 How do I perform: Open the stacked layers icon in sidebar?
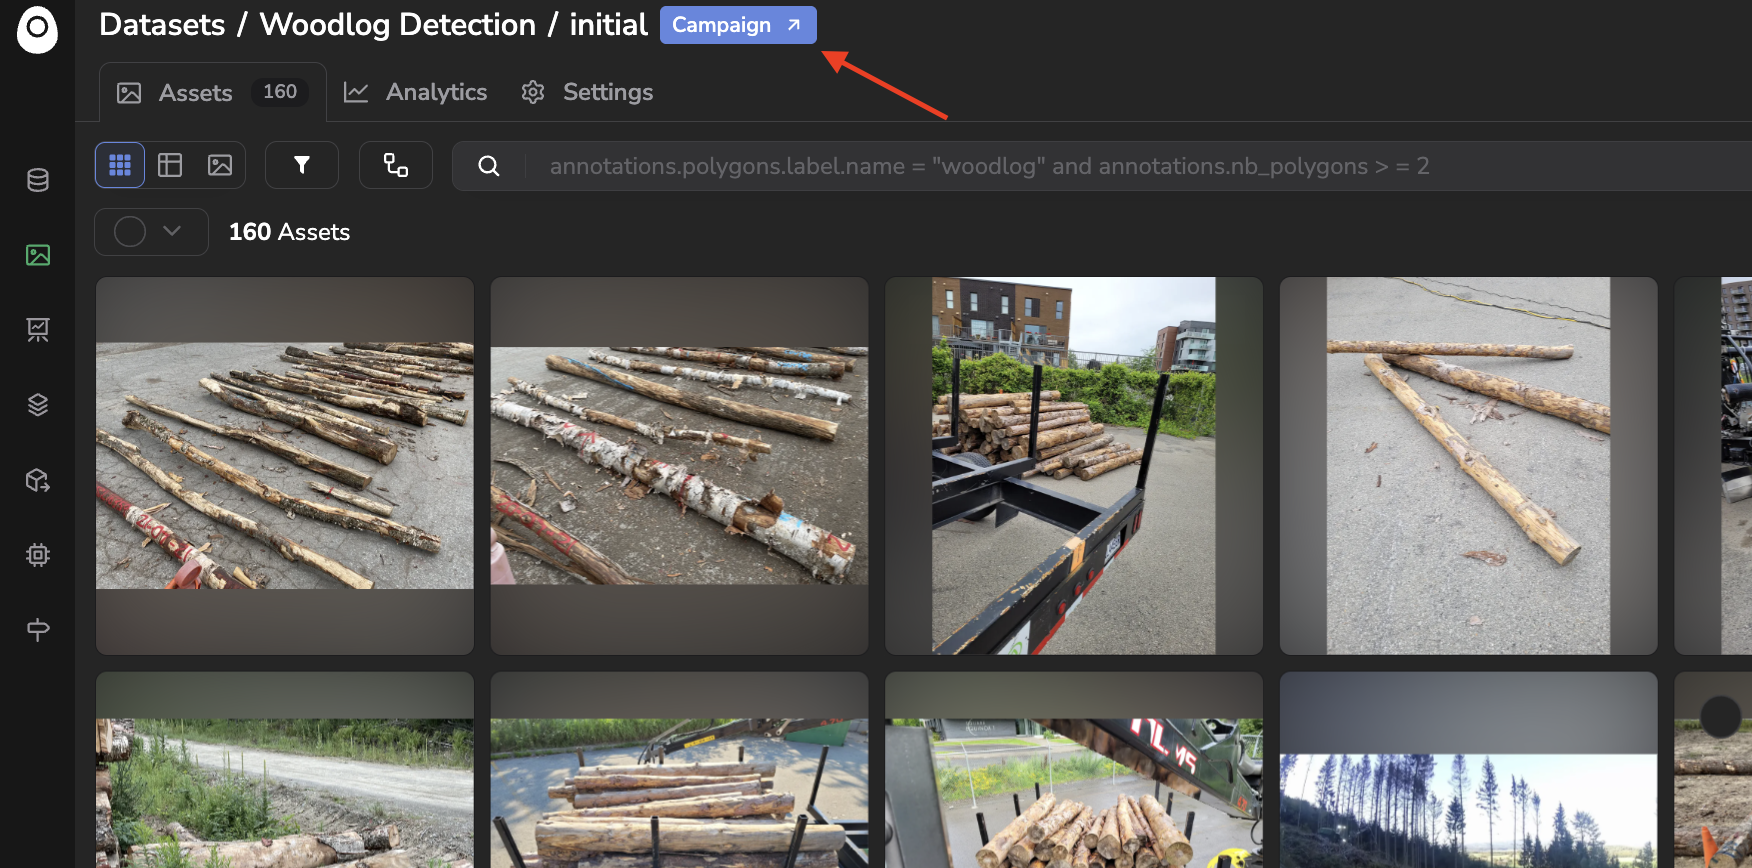point(38,405)
